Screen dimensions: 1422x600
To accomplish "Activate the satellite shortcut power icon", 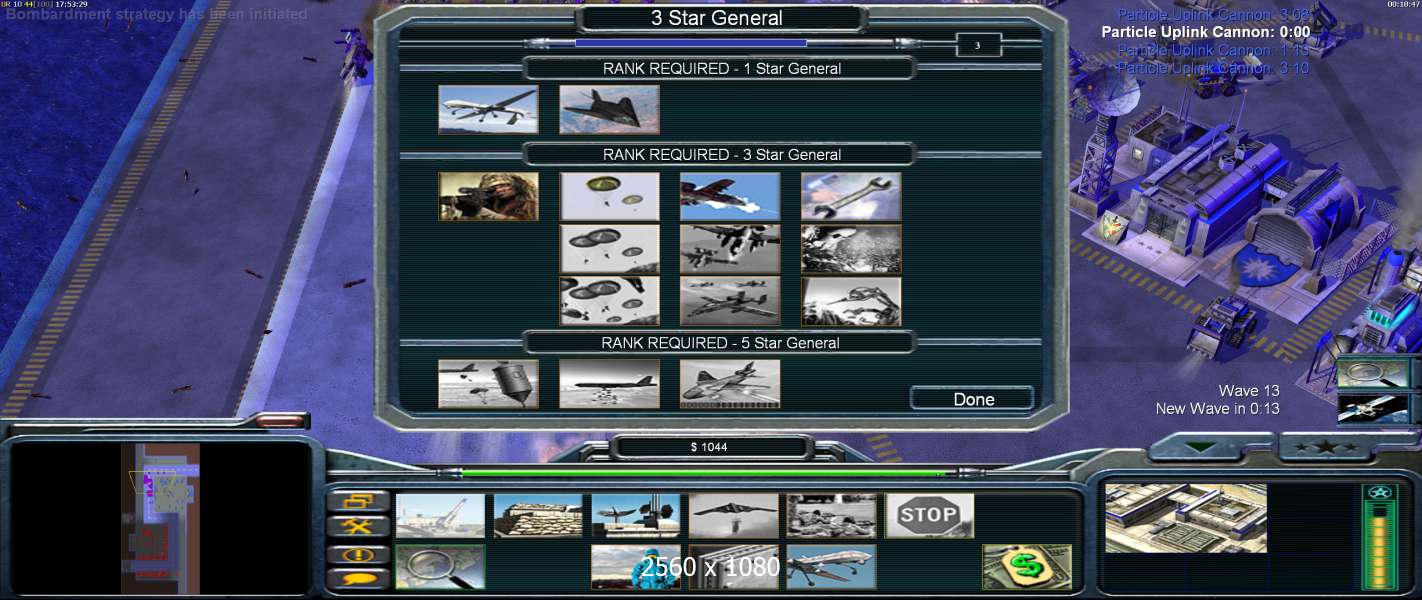I will coord(1373,409).
